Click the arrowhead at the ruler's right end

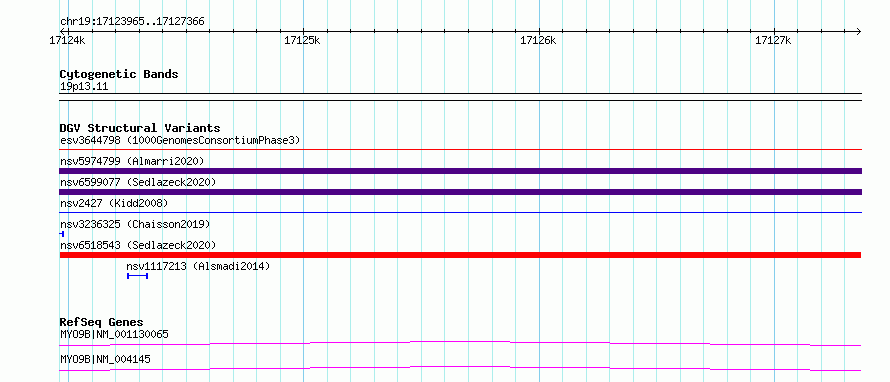(858, 31)
